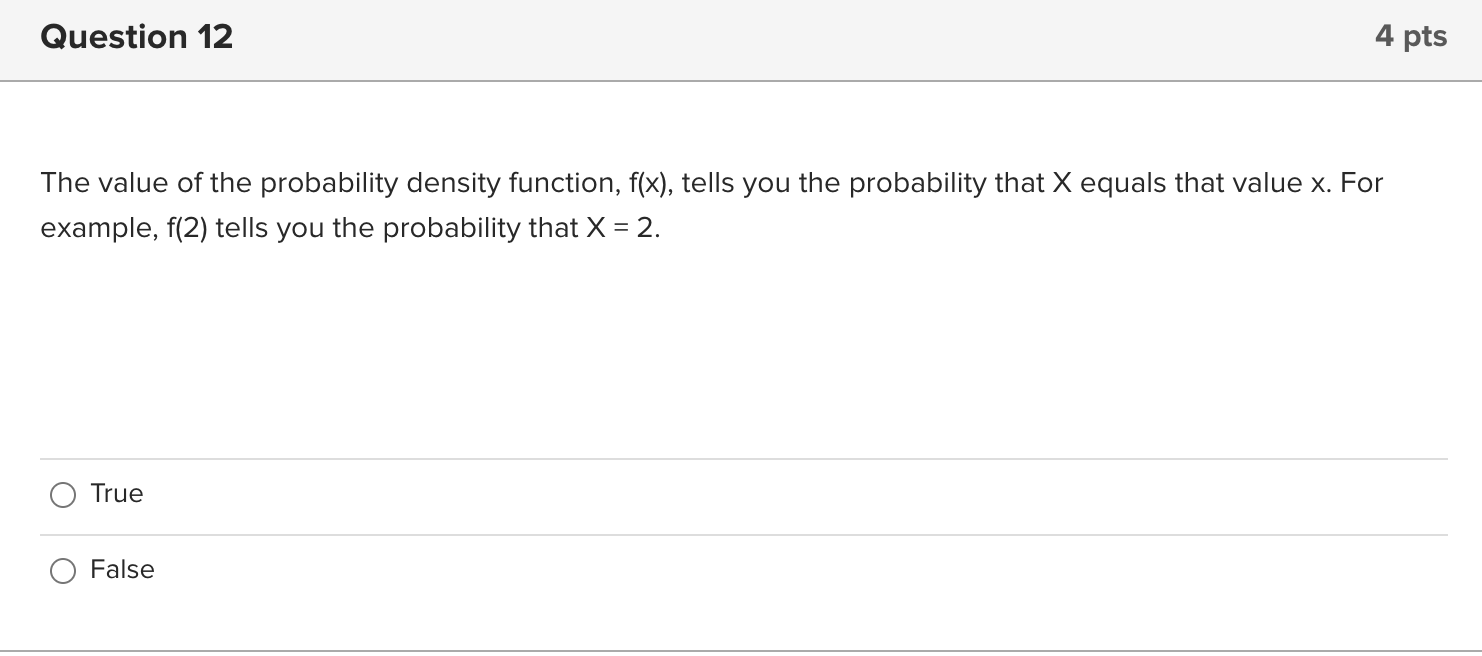Click the 4 pts label

click(1412, 36)
